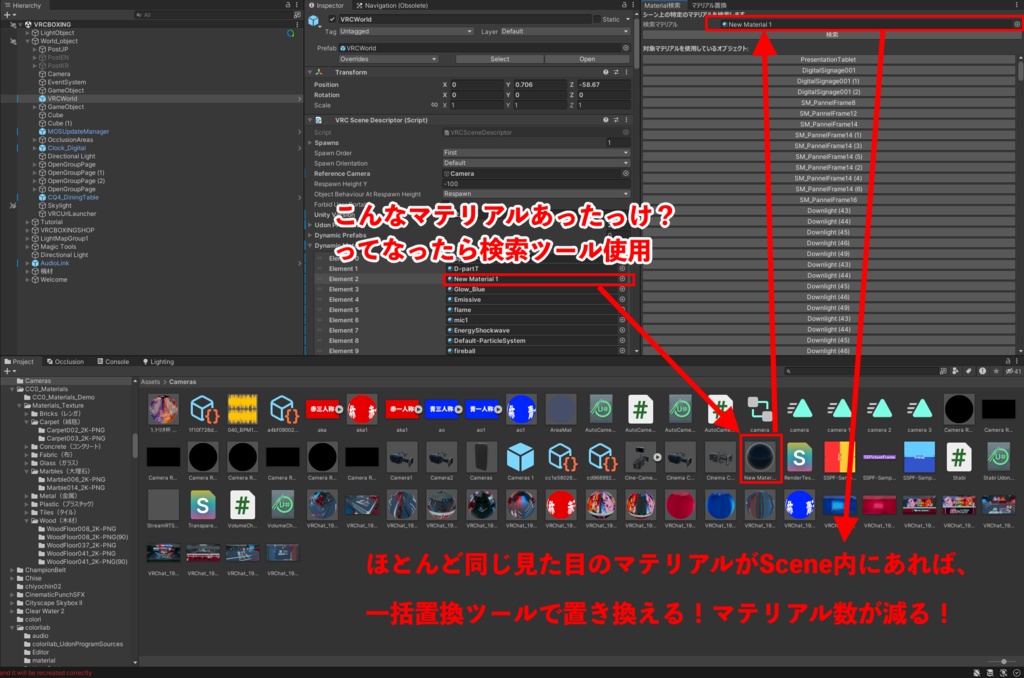Select the Transform component icon in Inspector

(320, 72)
